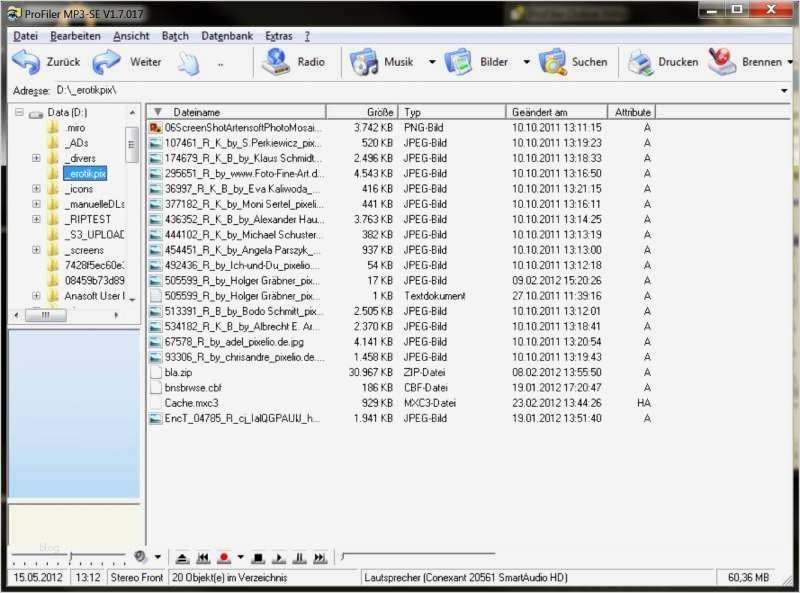Sort by Geändert am column header

tap(557, 112)
